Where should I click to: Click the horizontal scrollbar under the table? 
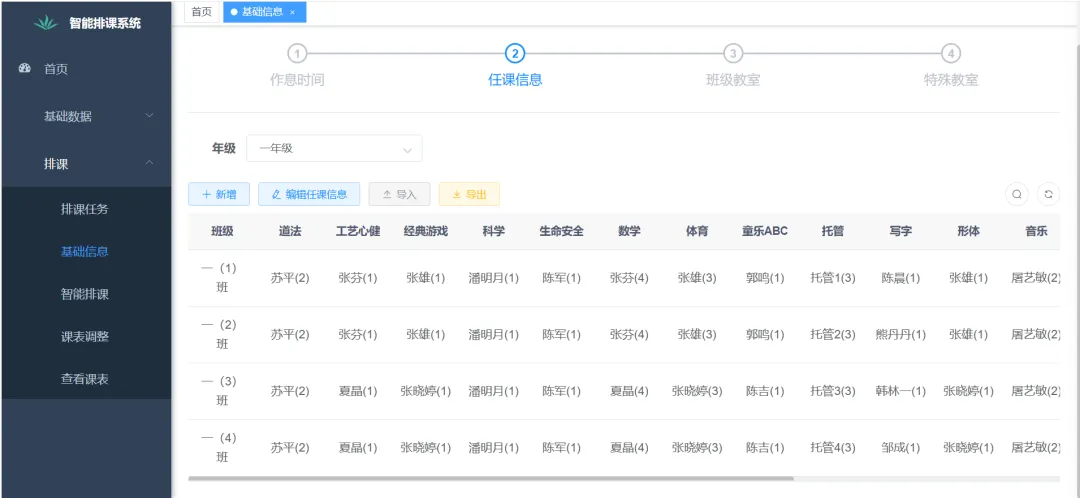[x=490, y=479]
